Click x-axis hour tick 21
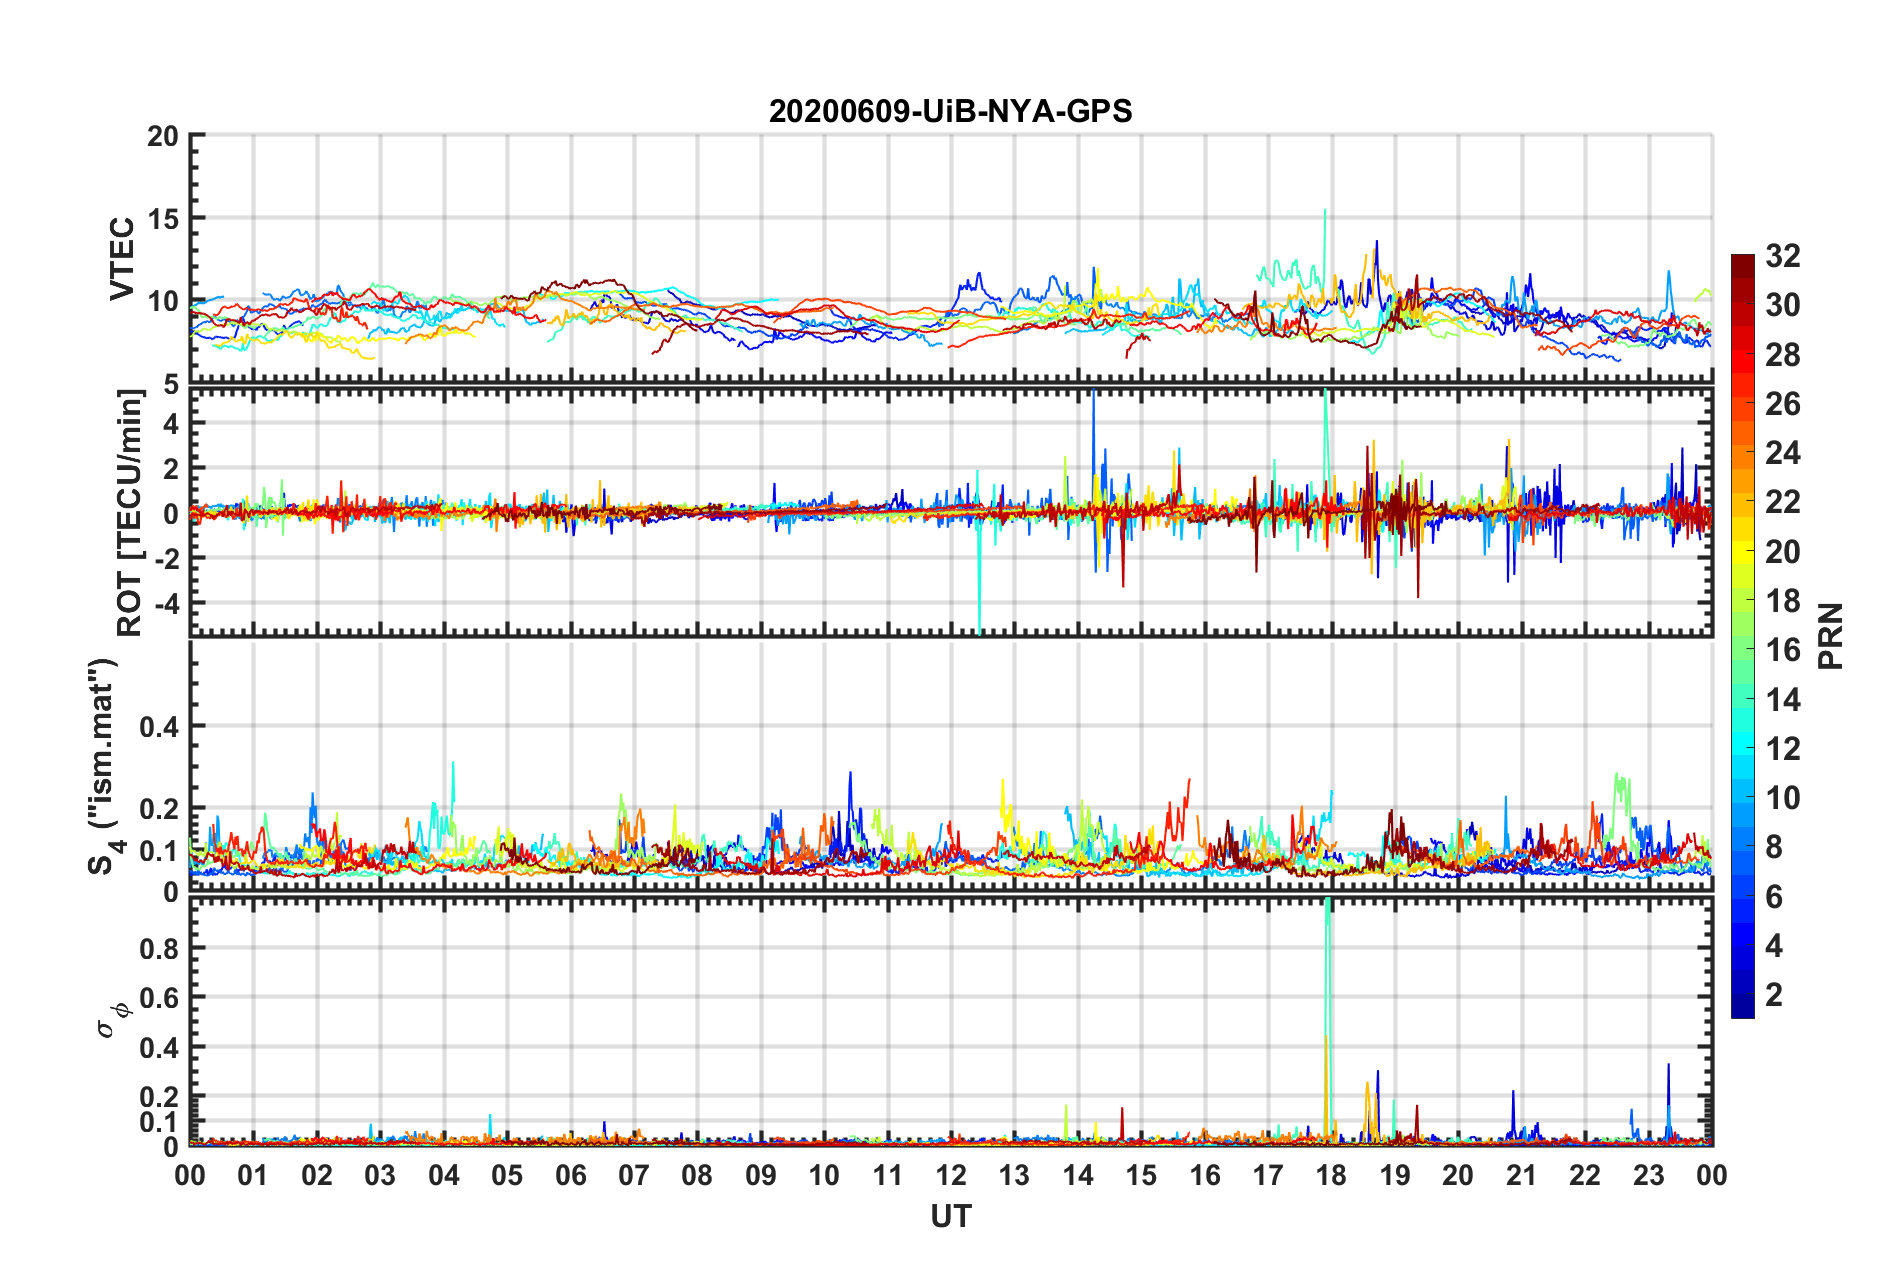The image size is (1902, 1272). click(1522, 1175)
